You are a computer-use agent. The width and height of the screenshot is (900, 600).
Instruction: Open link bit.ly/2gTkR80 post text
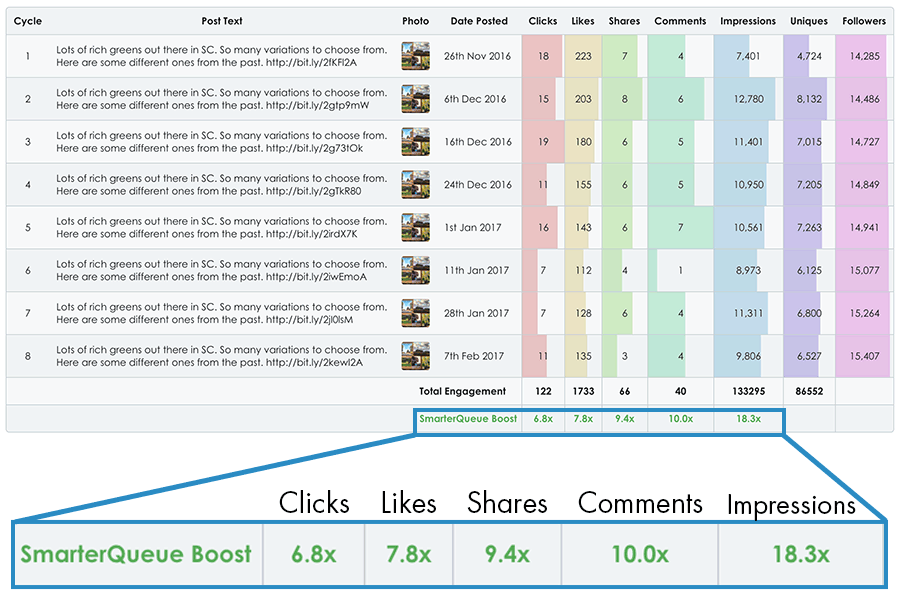(x=313, y=191)
